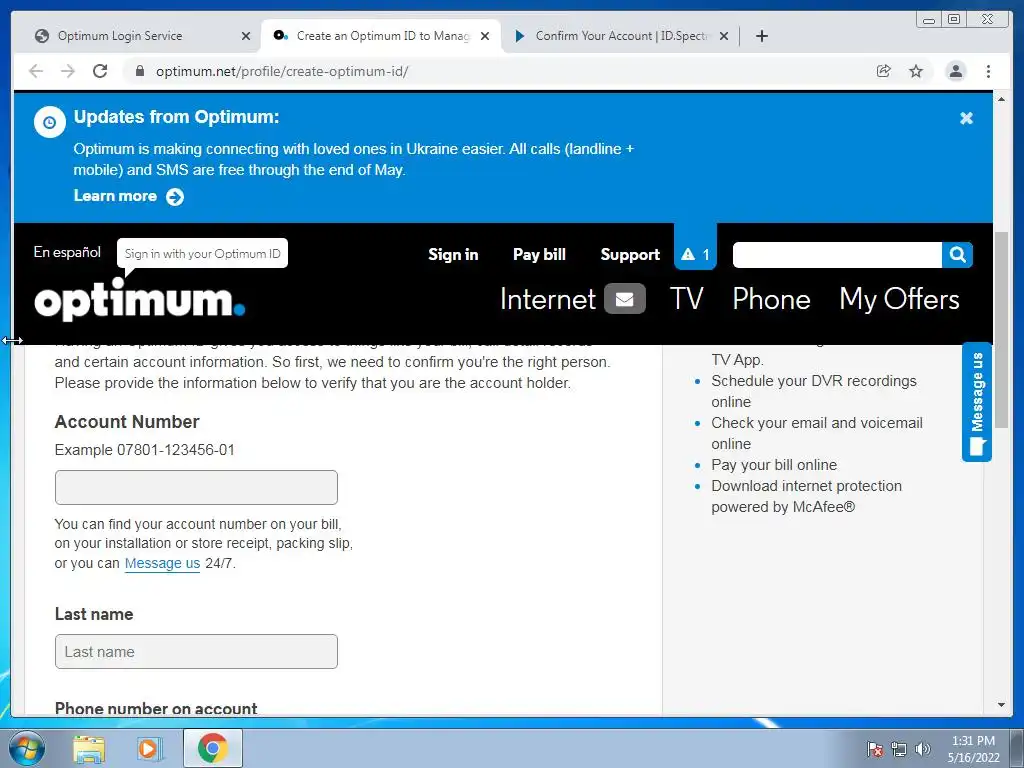Click the Last name input field
This screenshot has height=768, width=1024.
point(196,651)
